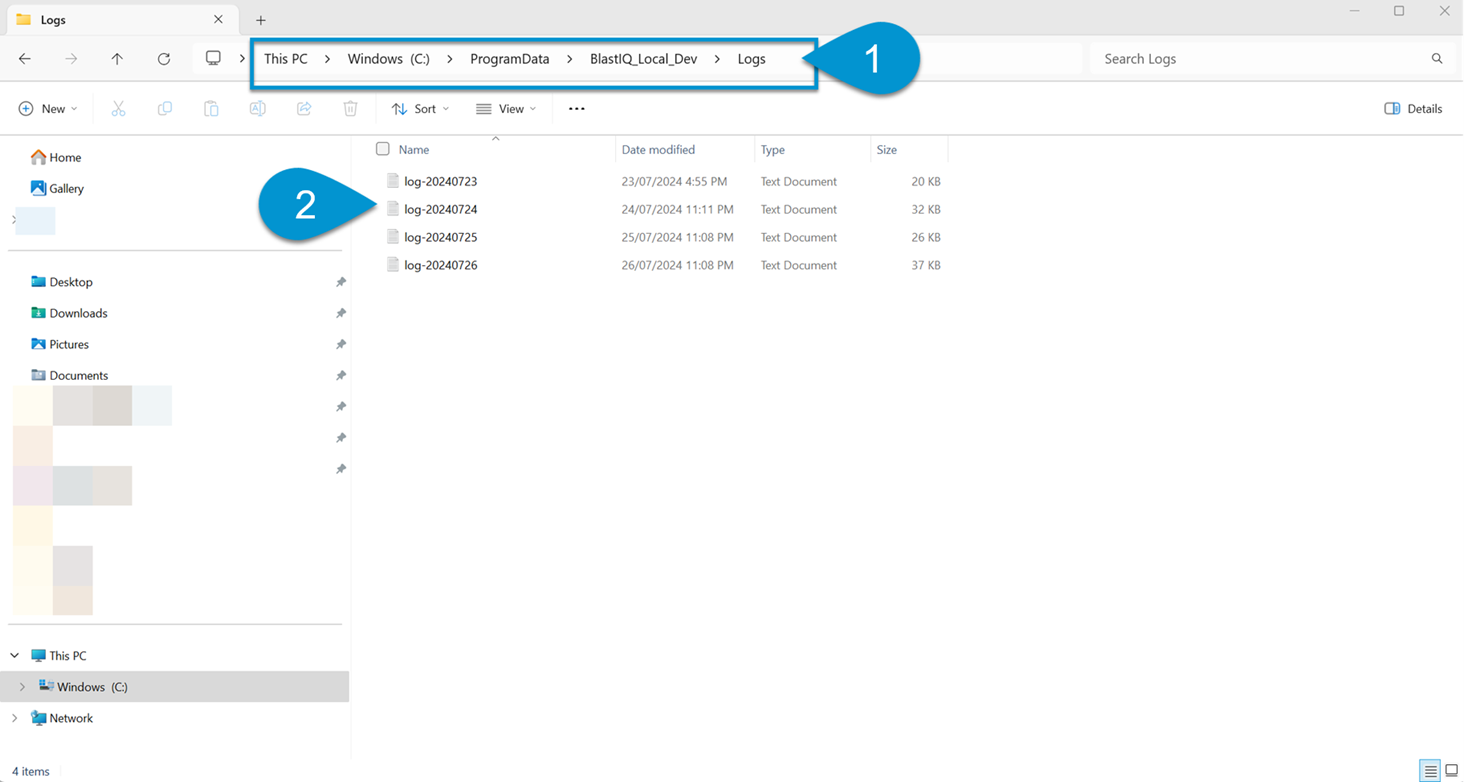Viewport: 1464px width, 782px height.
Task: Open Gallery in the navigation pane
Action: 57,188
